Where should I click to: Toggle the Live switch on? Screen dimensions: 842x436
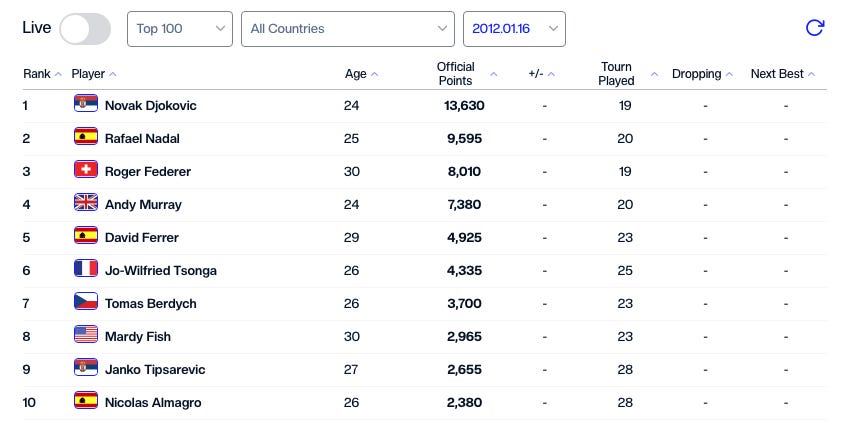tap(85, 29)
